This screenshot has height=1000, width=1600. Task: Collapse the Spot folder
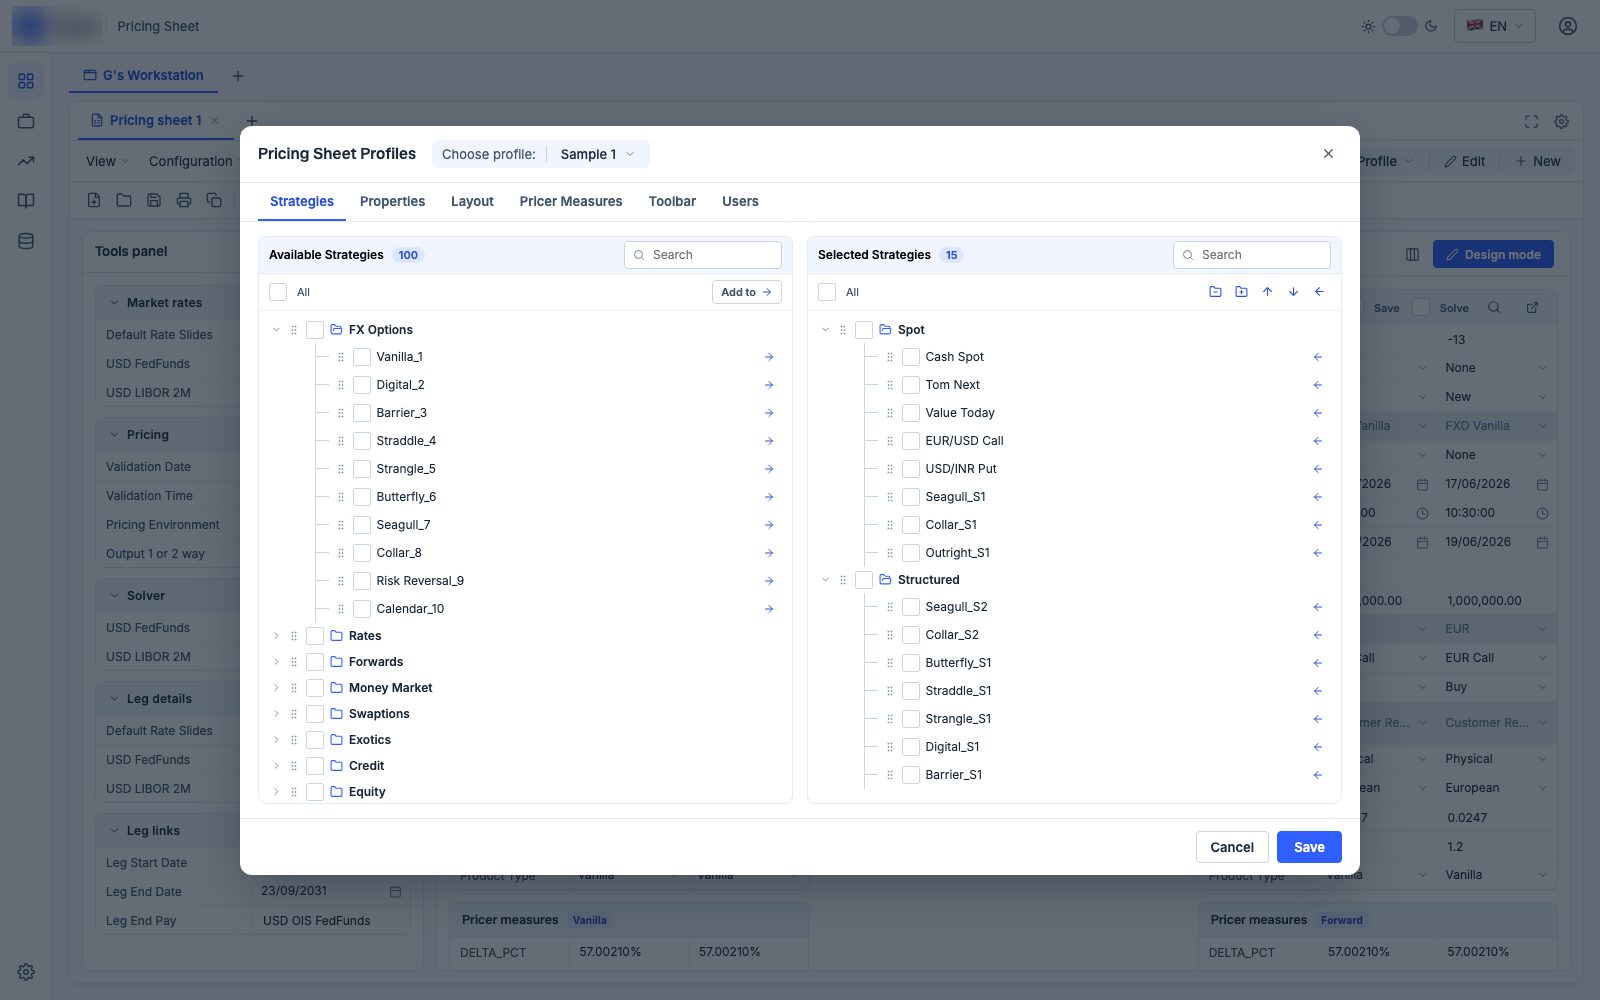826,330
